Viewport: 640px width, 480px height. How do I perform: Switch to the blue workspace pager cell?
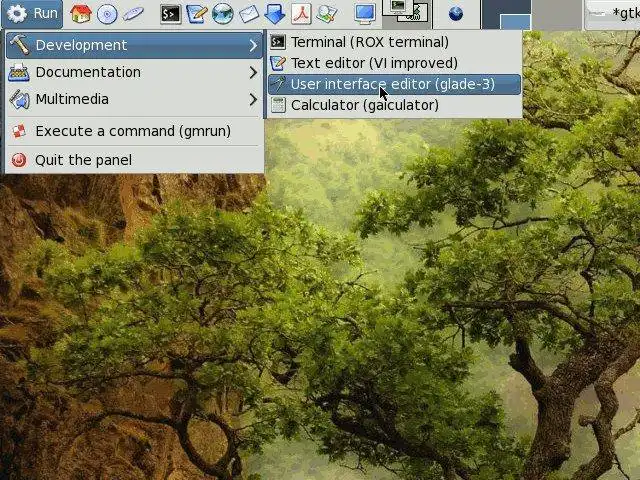(x=506, y=14)
